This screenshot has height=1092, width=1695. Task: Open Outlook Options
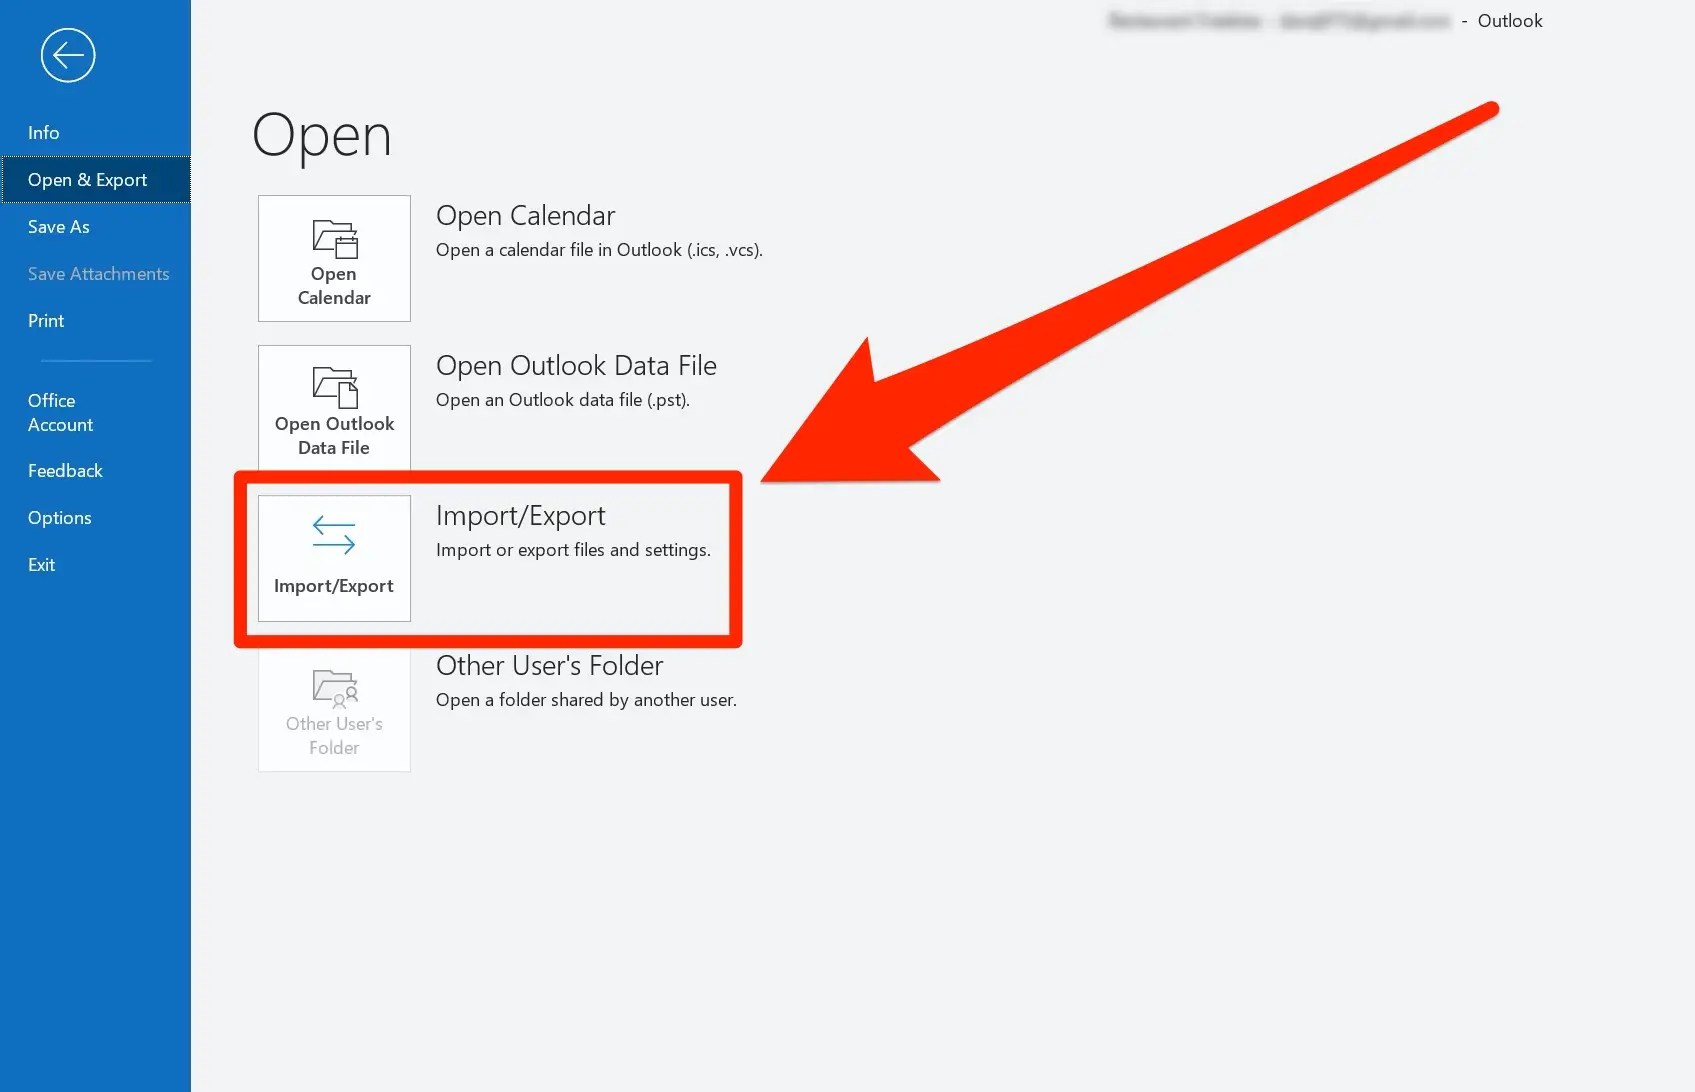60,518
